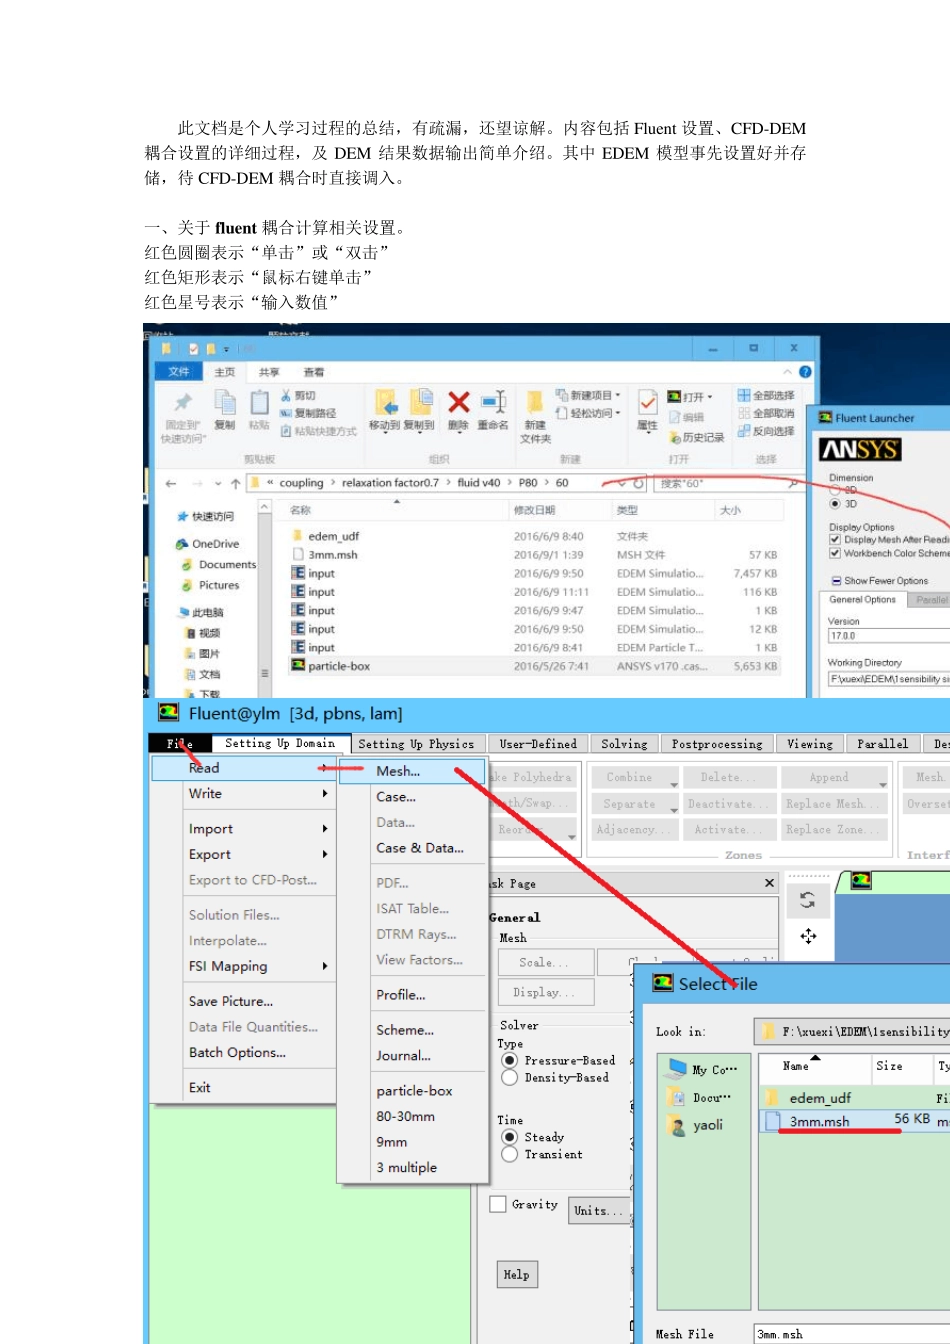The height and width of the screenshot is (1344, 950).
Task: Click the Fluent Launcher Version field
Action: click(x=888, y=635)
